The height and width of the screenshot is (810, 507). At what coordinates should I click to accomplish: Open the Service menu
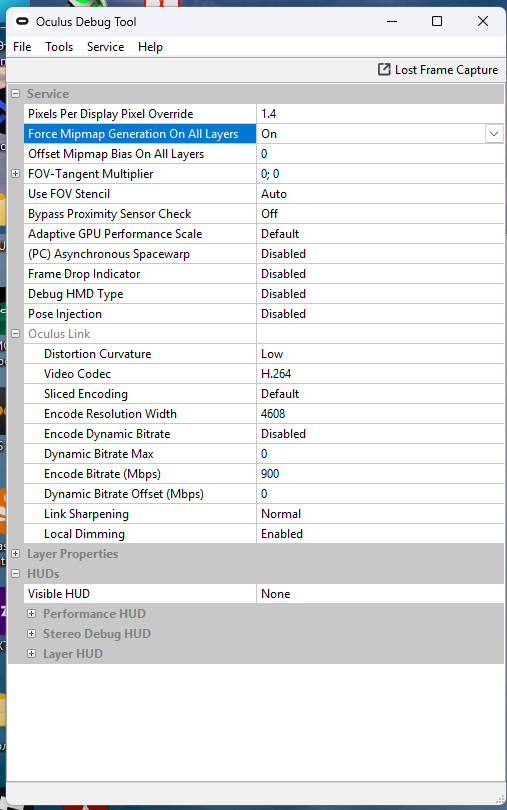[x=105, y=47]
